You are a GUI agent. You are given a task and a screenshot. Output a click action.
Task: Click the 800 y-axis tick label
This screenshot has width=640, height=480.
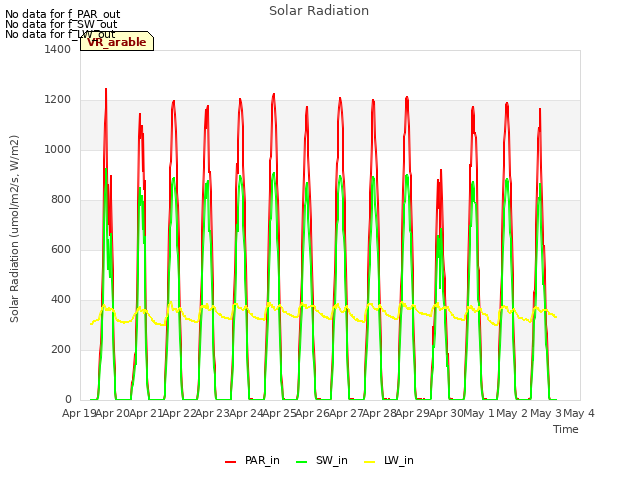click(x=61, y=200)
